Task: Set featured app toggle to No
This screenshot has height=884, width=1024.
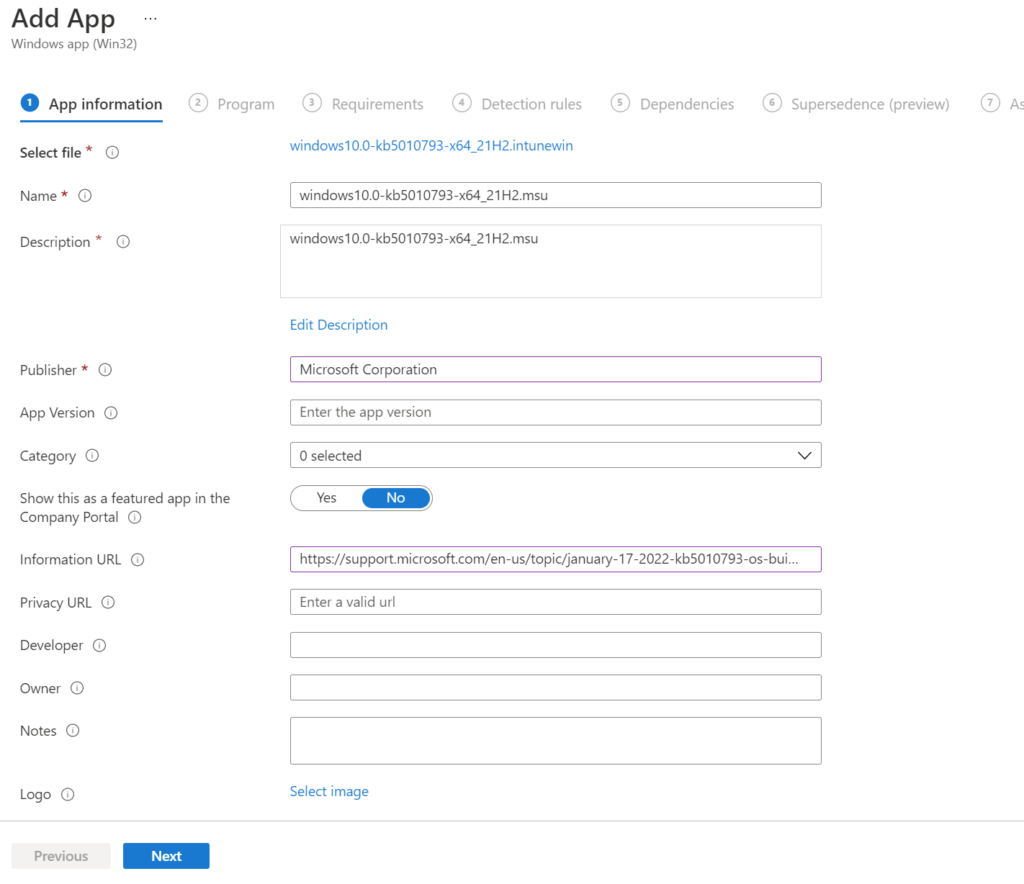Action: (396, 498)
